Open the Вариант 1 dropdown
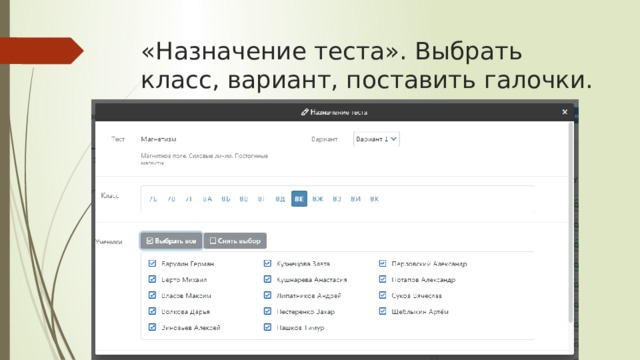This screenshot has height=360, width=640. (376, 139)
